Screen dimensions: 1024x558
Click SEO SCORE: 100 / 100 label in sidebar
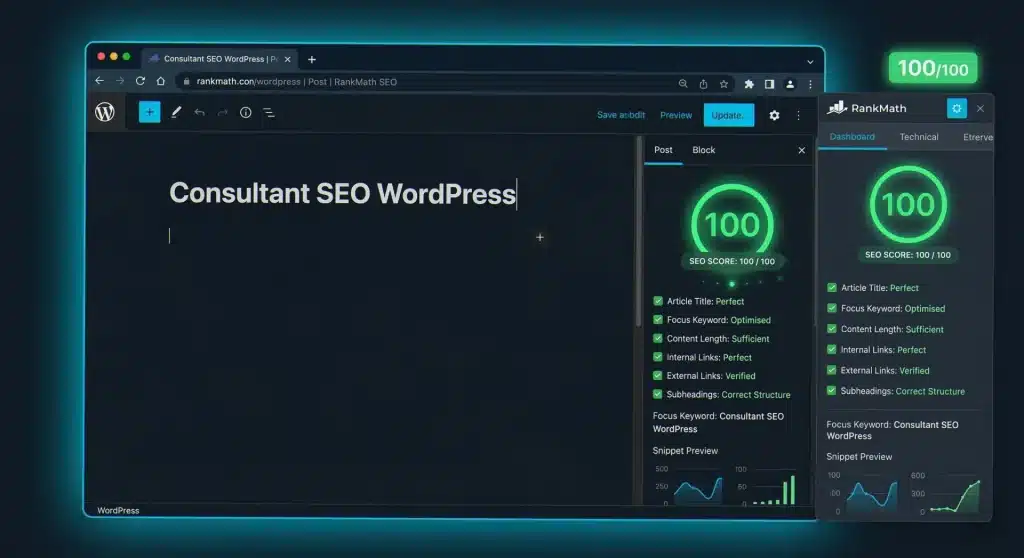732,261
